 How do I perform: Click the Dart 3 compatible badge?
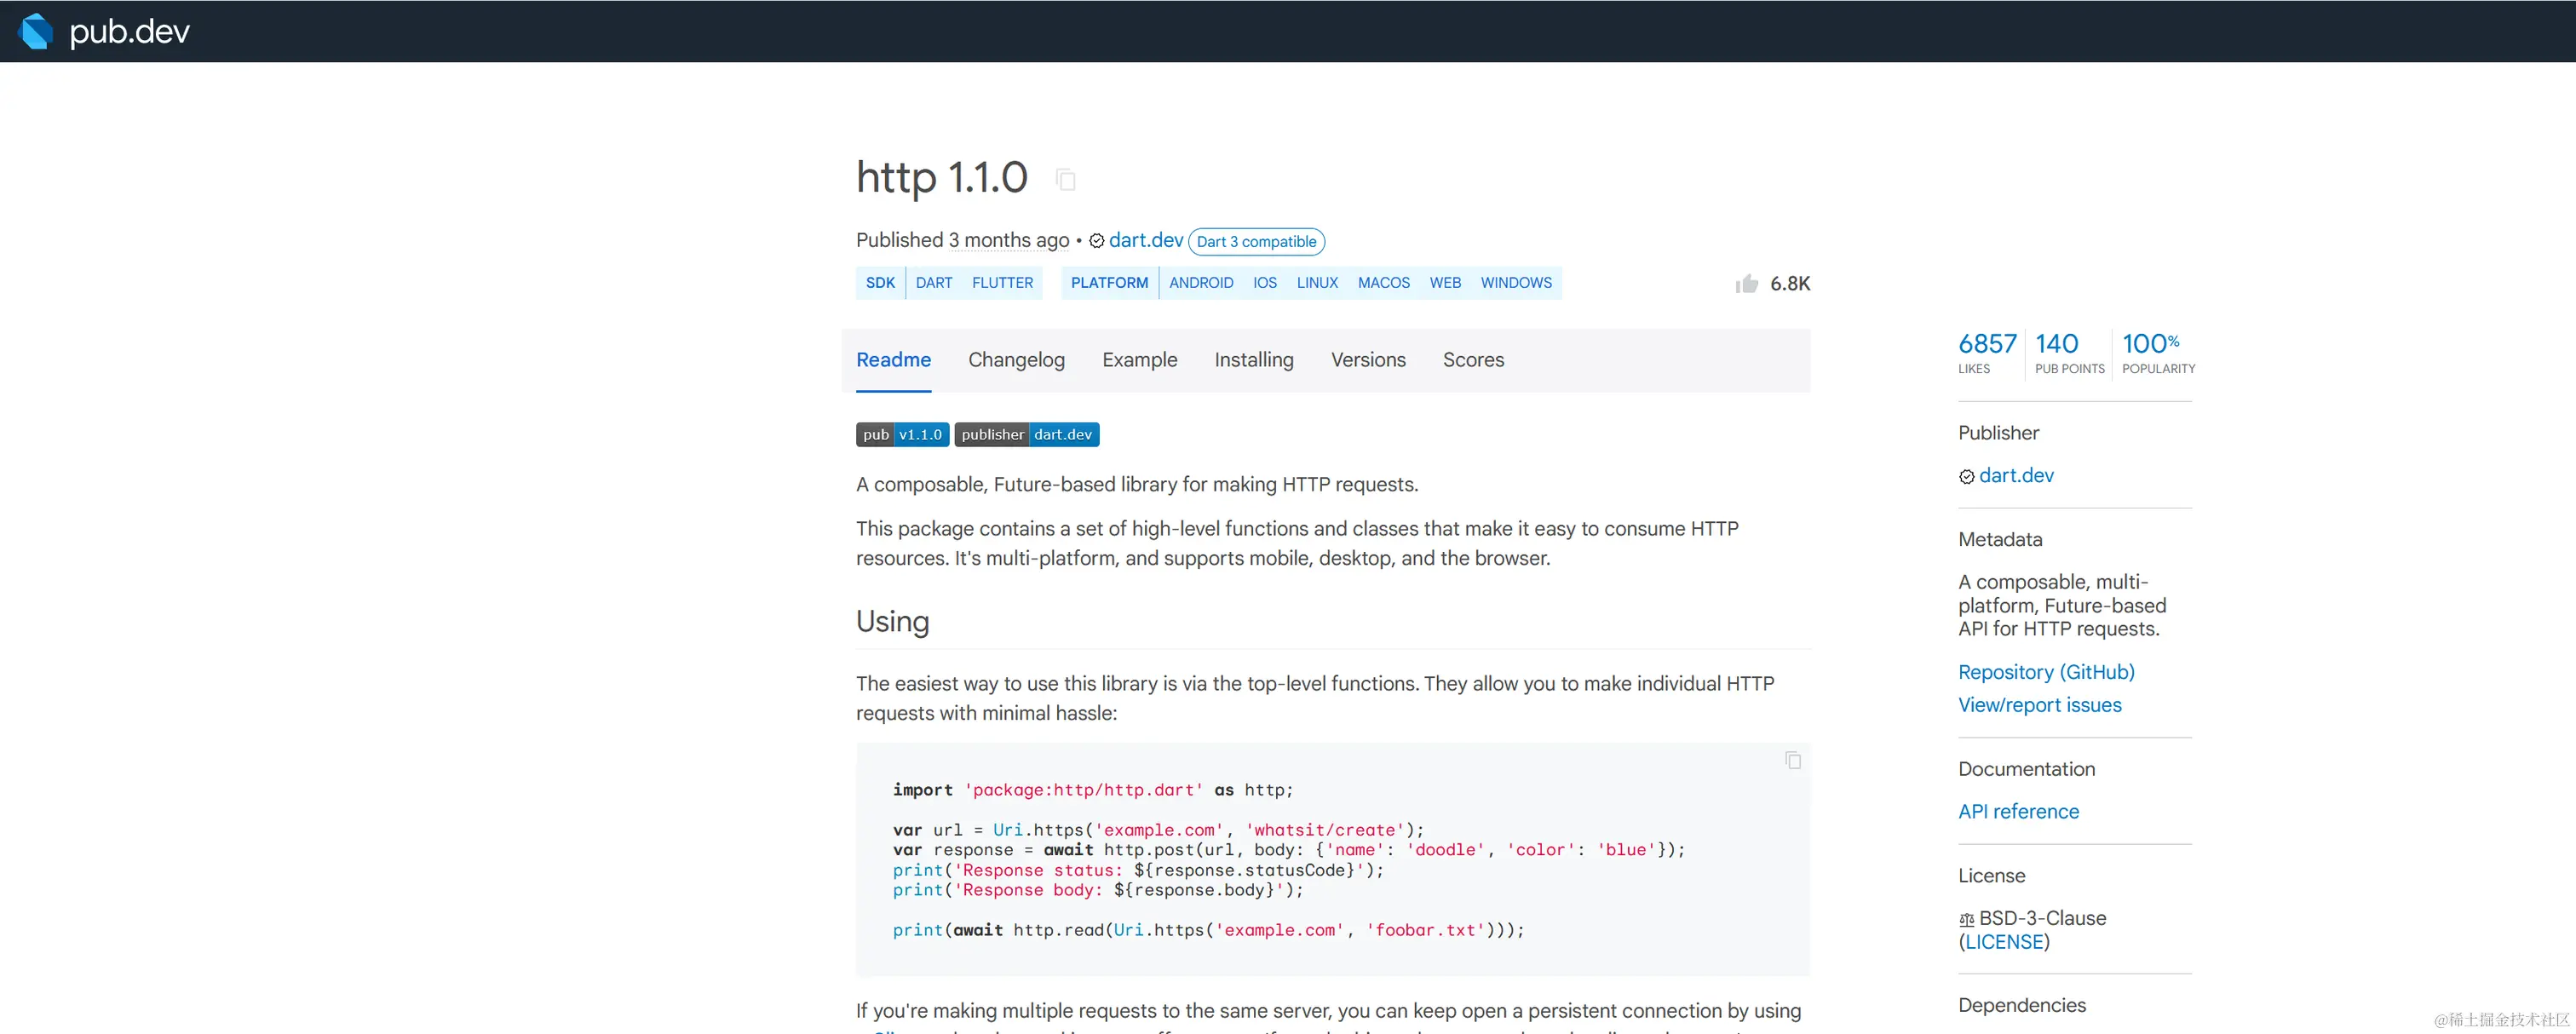(1256, 242)
